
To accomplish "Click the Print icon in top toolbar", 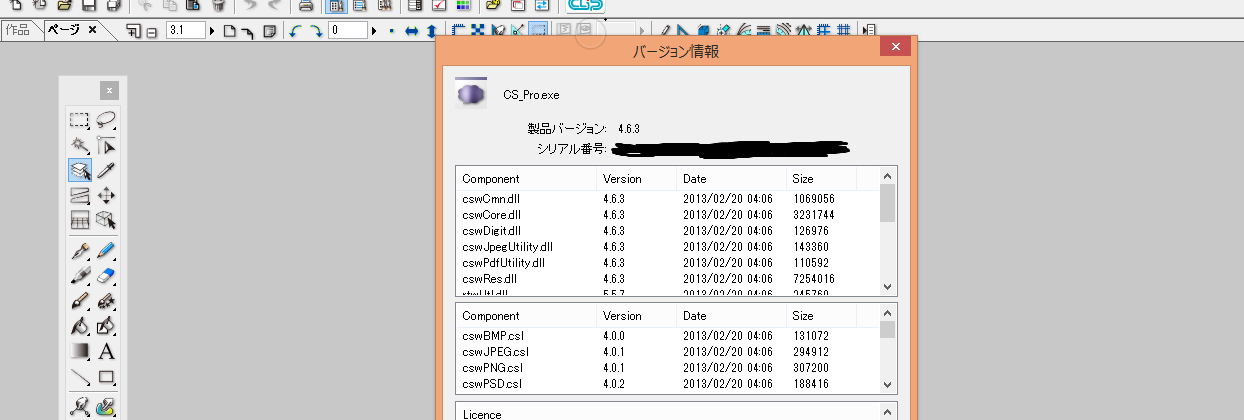I will click(306, 6).
